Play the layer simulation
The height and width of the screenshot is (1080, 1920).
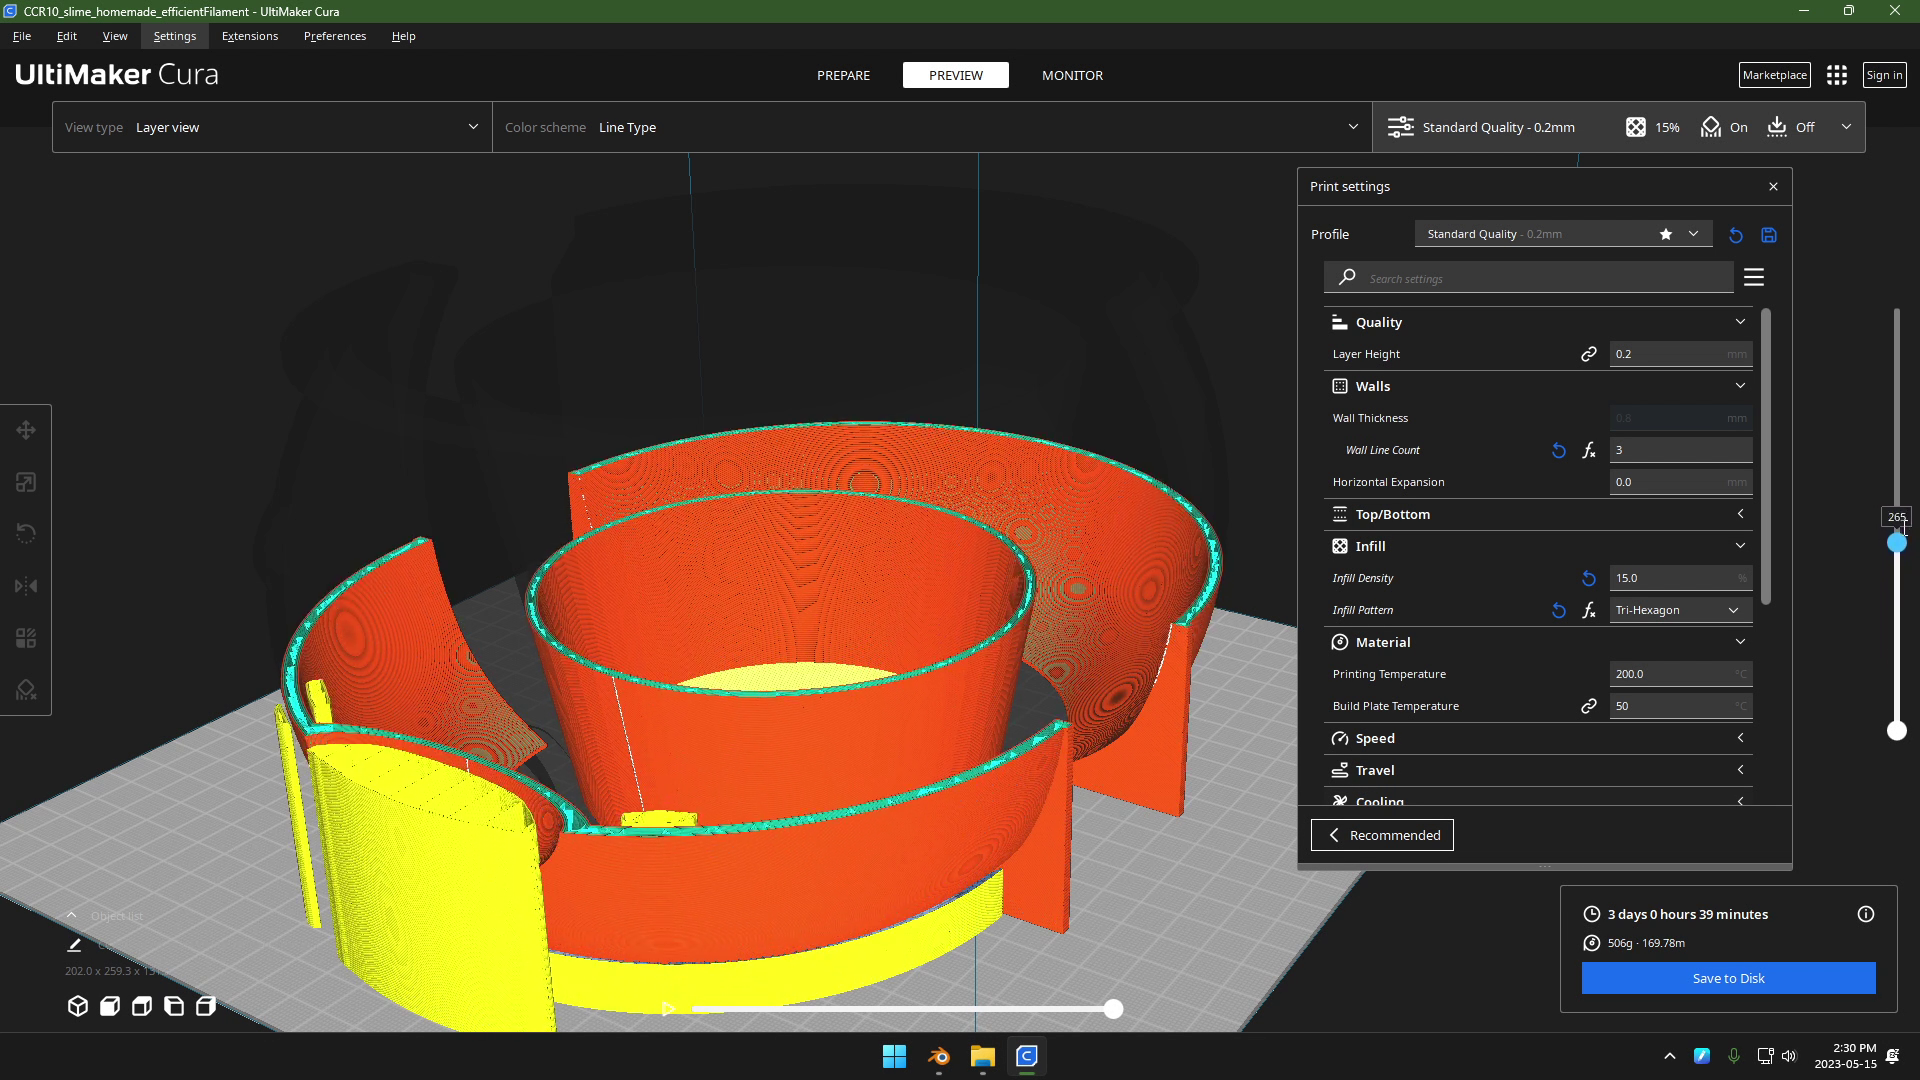tap(669, 1009)
